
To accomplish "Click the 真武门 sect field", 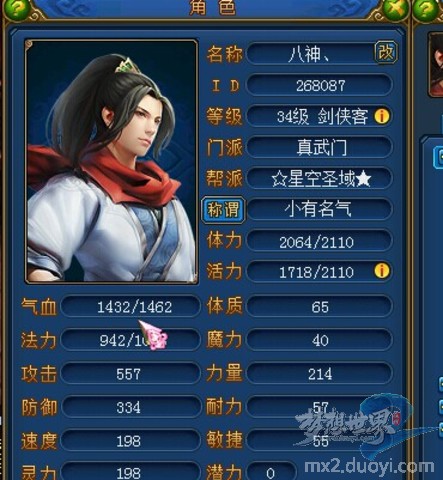I will click(x=319, y=147).
